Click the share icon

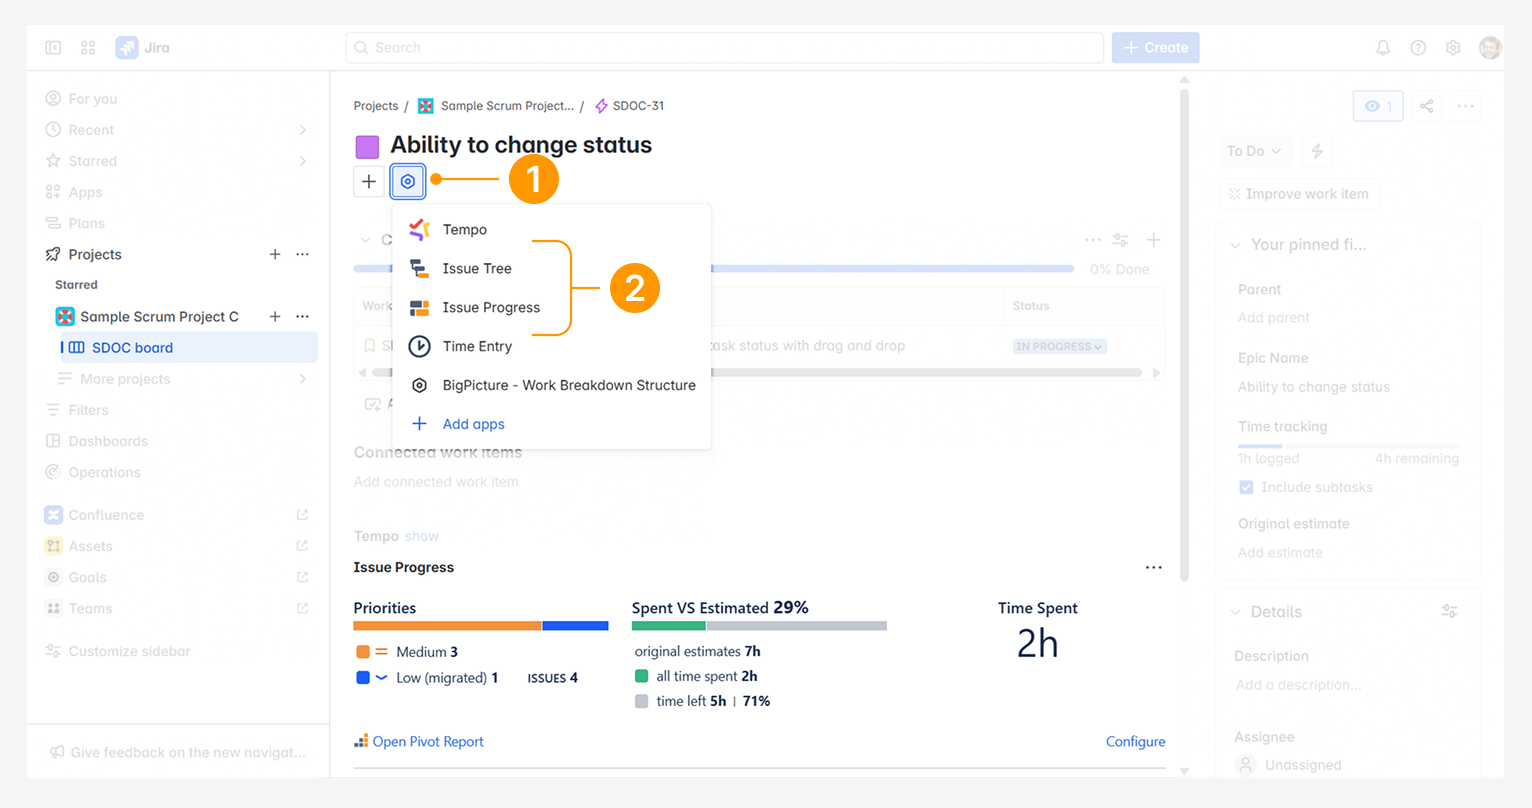(x=1427, y=106)
